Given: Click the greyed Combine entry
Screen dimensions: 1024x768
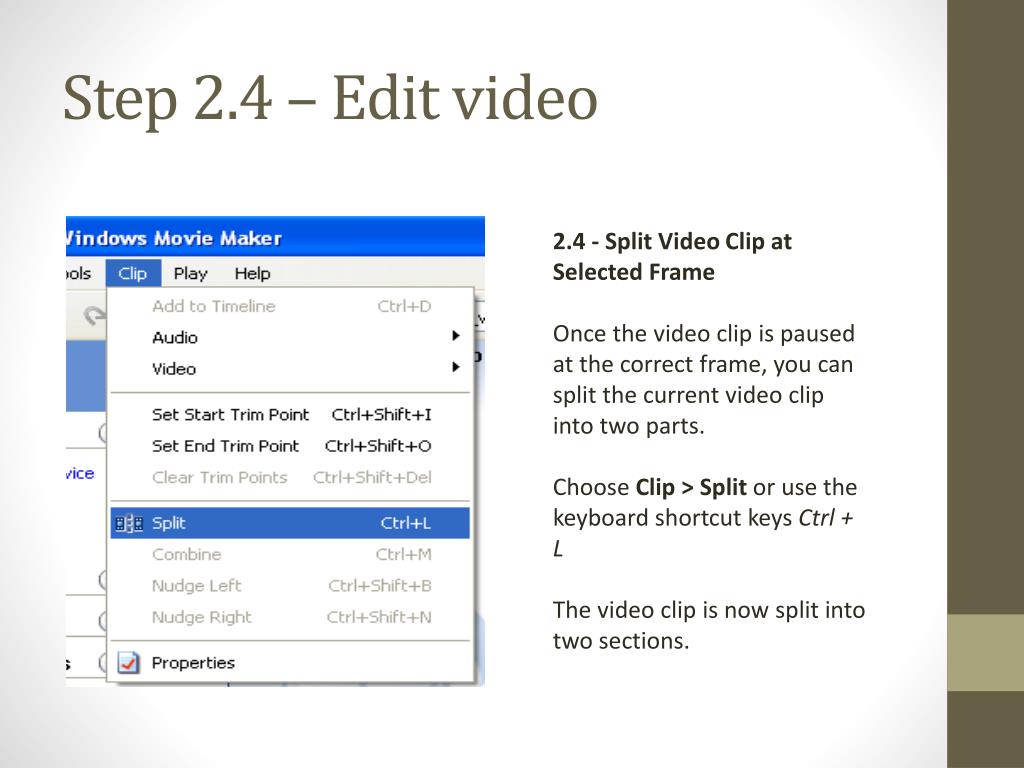Looking at the screenshot, I should pyautogui.click(x=290, y=554).
